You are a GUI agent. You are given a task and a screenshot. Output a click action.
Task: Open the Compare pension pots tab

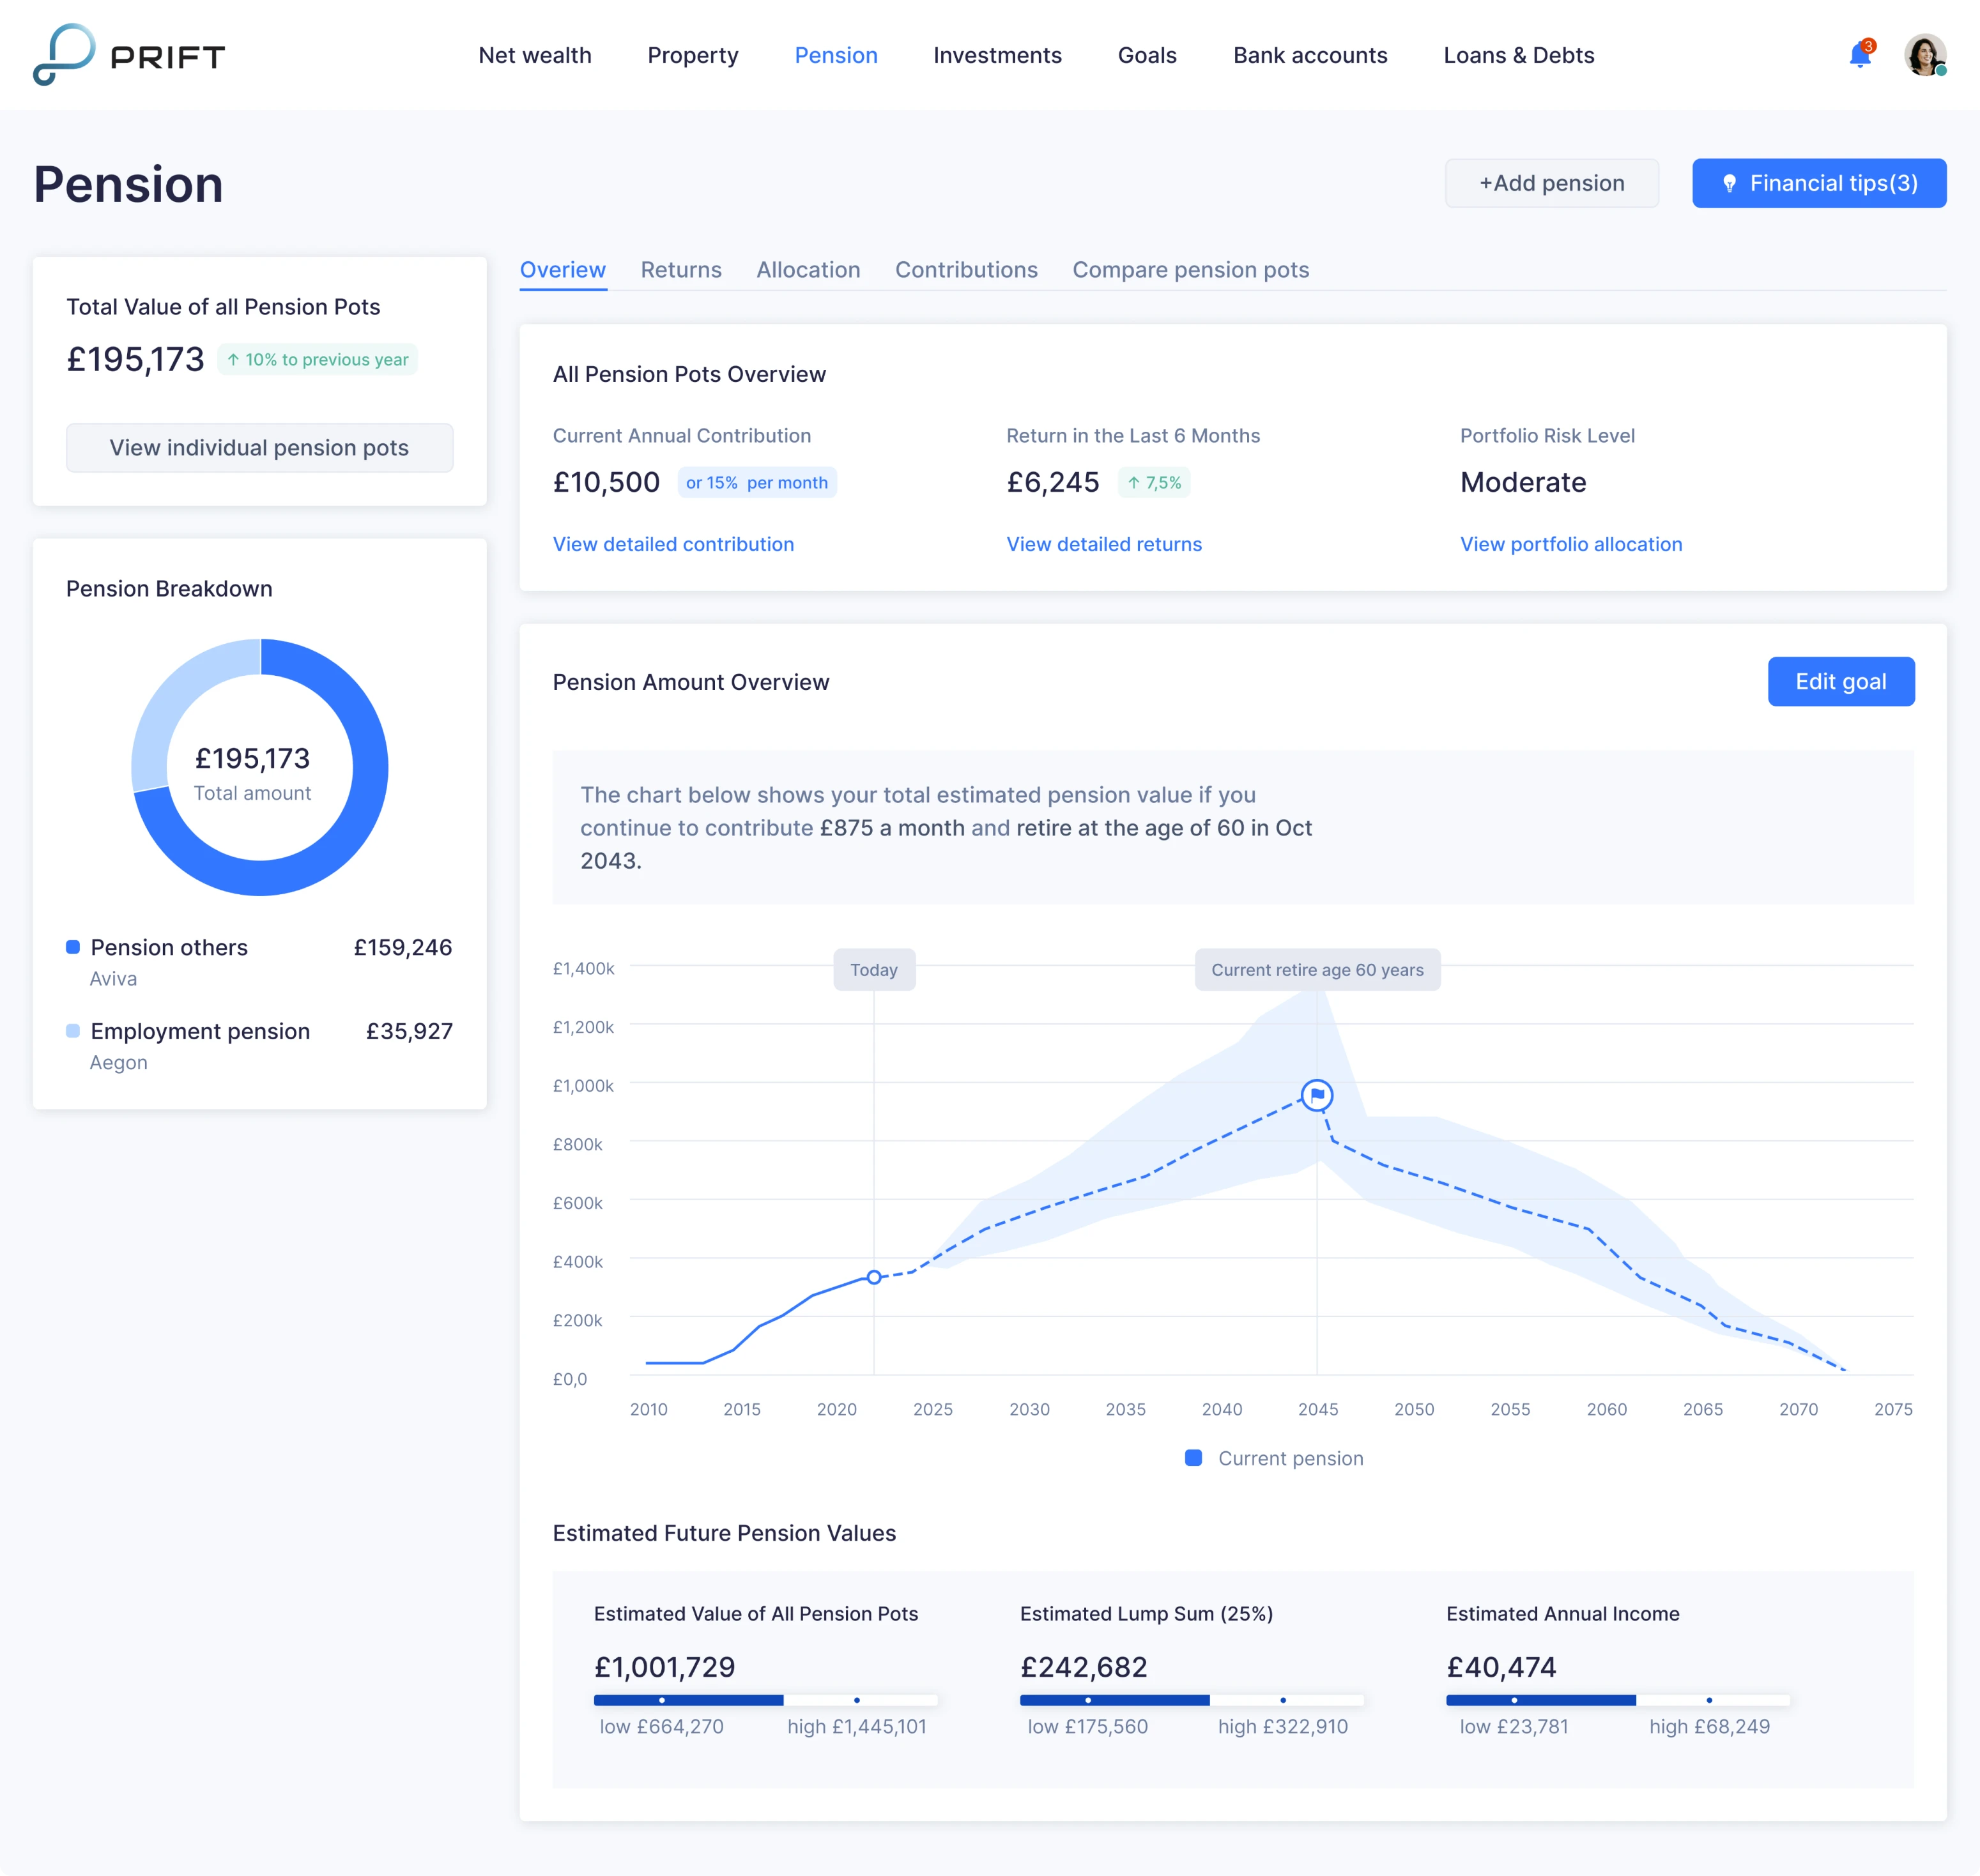pos(1190,270)
